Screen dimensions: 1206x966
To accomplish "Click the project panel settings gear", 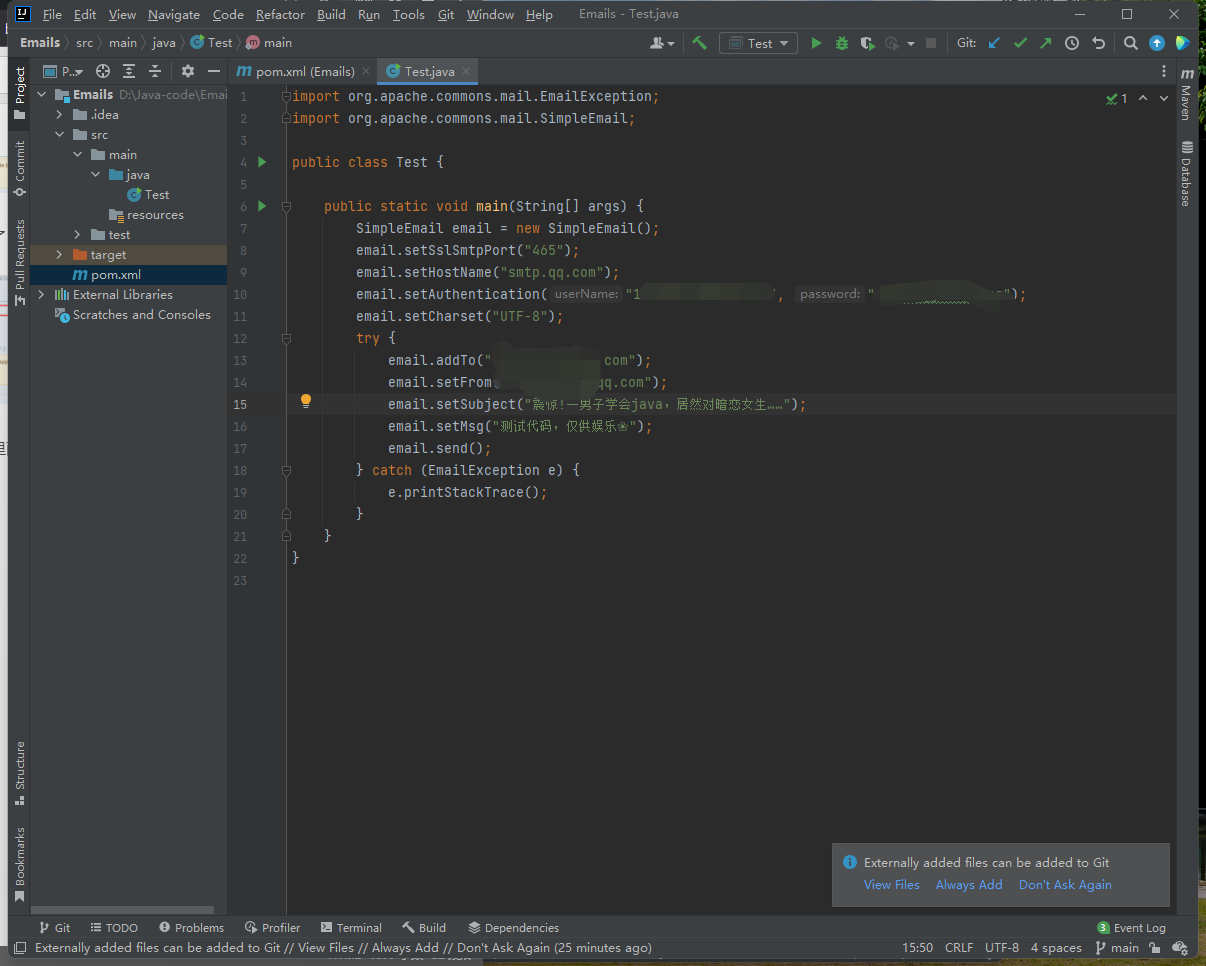I will click(x=187, y=71).
